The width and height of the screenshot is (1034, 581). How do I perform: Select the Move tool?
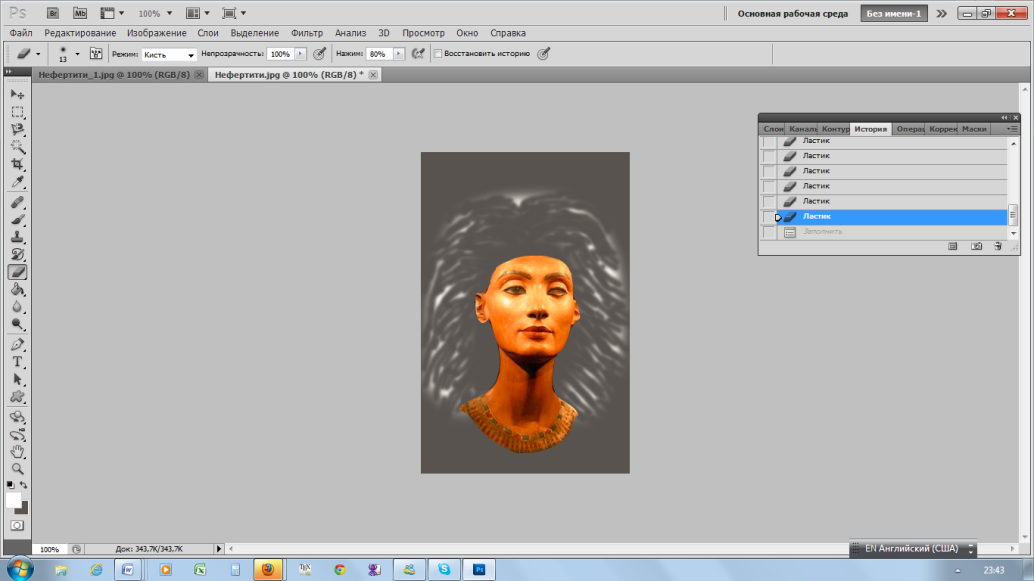tap(17, 95)
